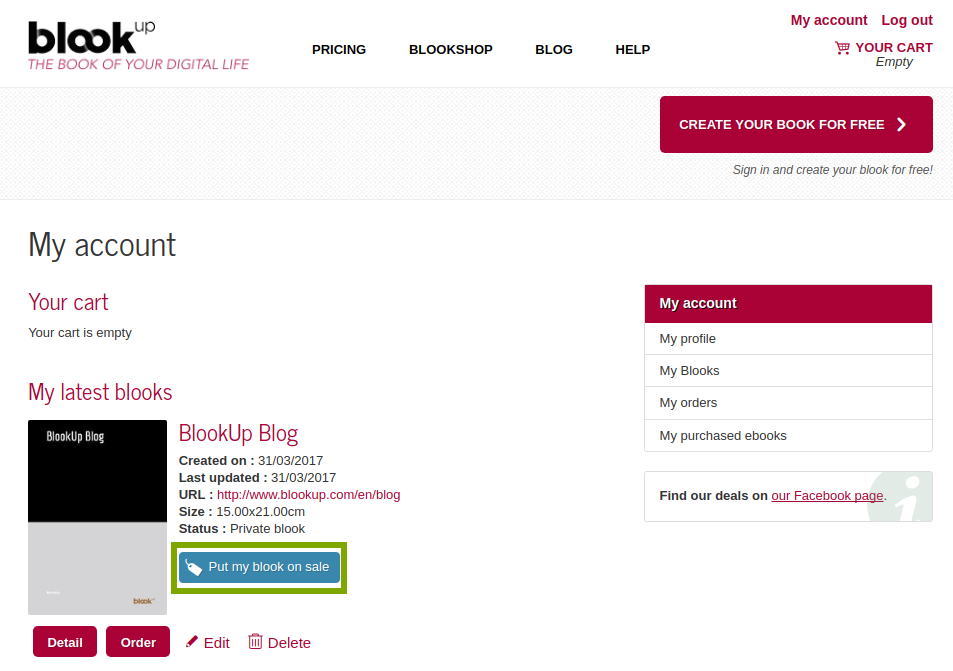
Task: Delete the BlookUp Blog blook
Action: 280,642
